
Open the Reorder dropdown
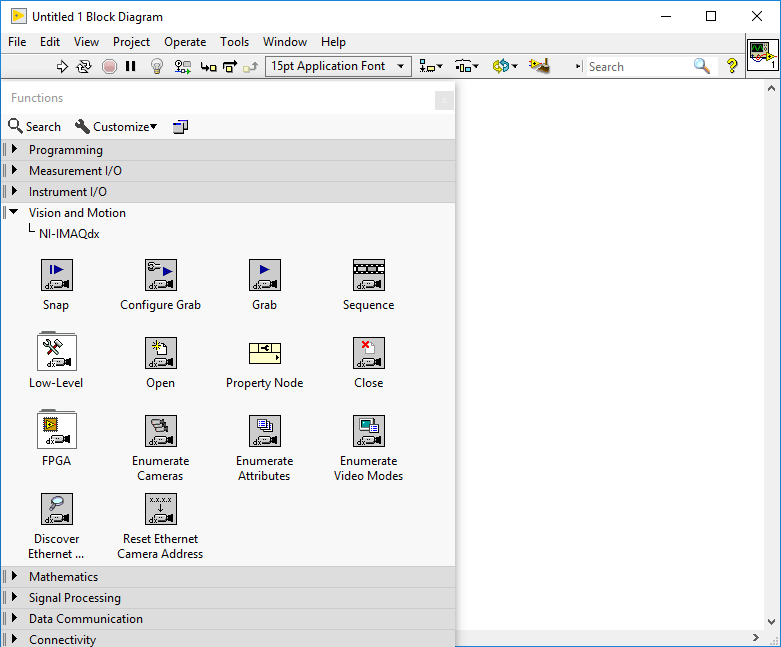[x=505, y=66]
